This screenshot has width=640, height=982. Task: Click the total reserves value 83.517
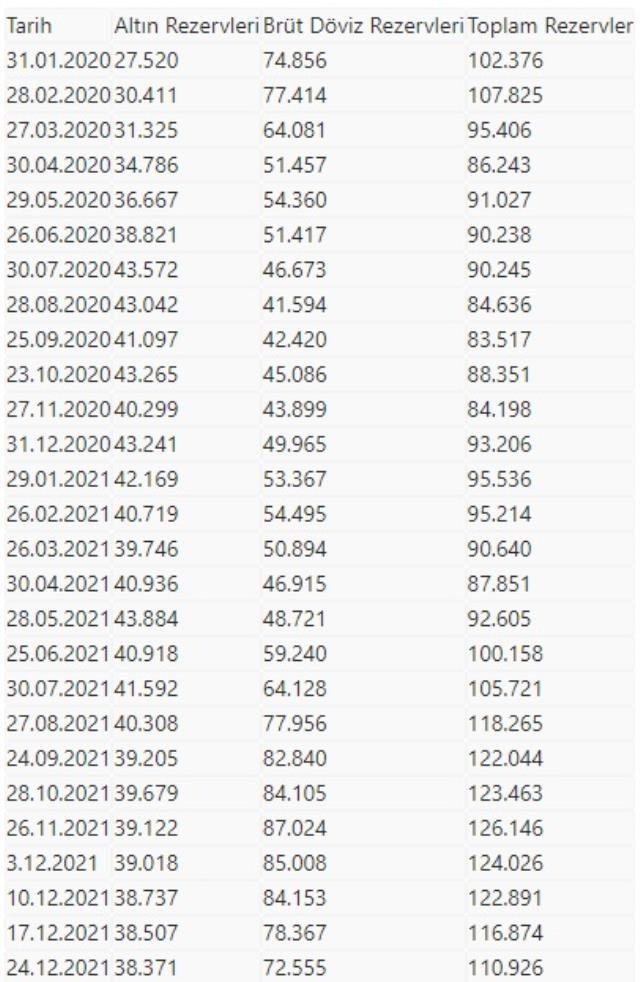coord(499,339)
